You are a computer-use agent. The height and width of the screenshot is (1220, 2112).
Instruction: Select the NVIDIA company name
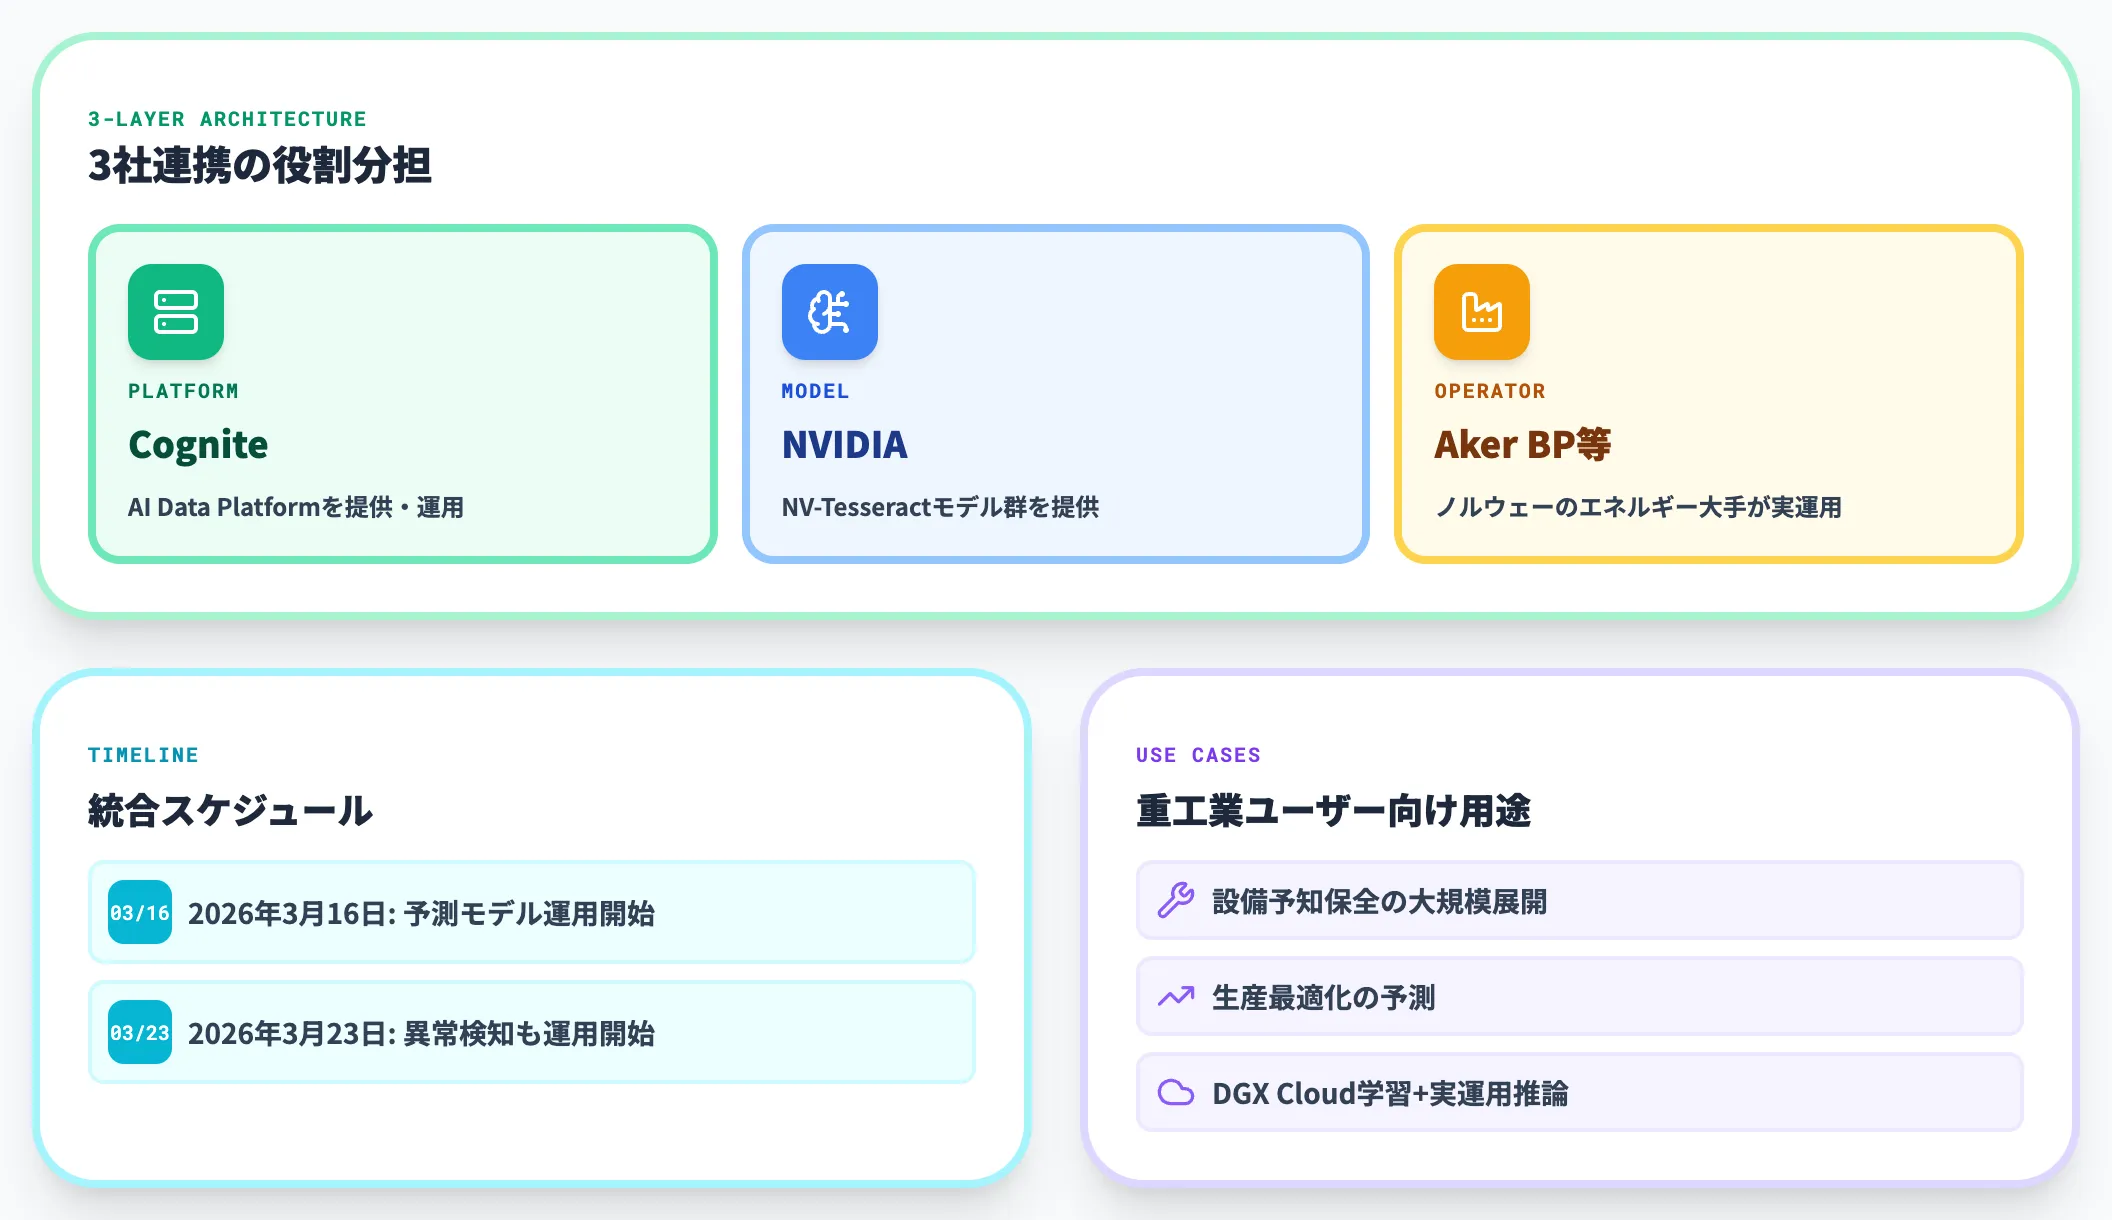pyautogui.click(x=845, y=445)
